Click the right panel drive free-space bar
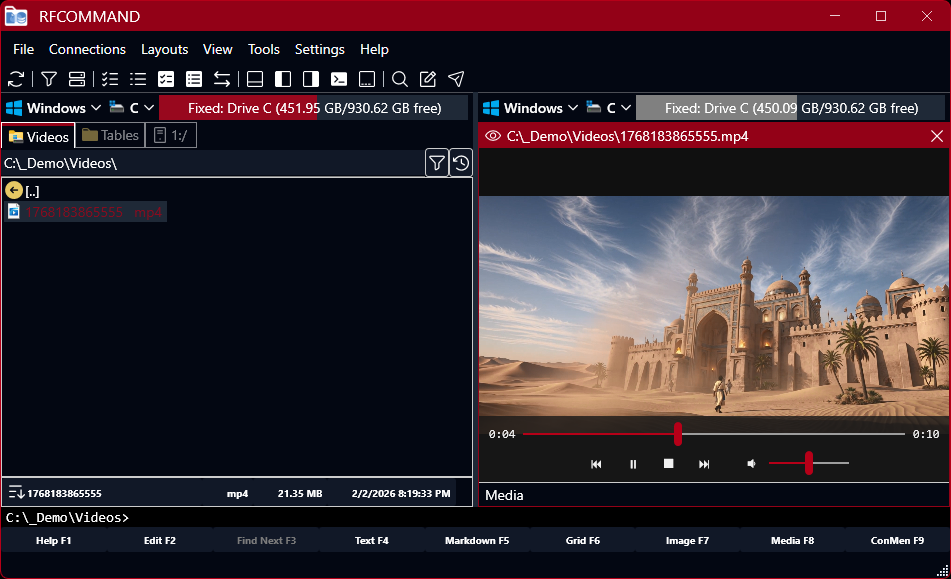This screenshot has width=951, height=579. coord(790,108)
